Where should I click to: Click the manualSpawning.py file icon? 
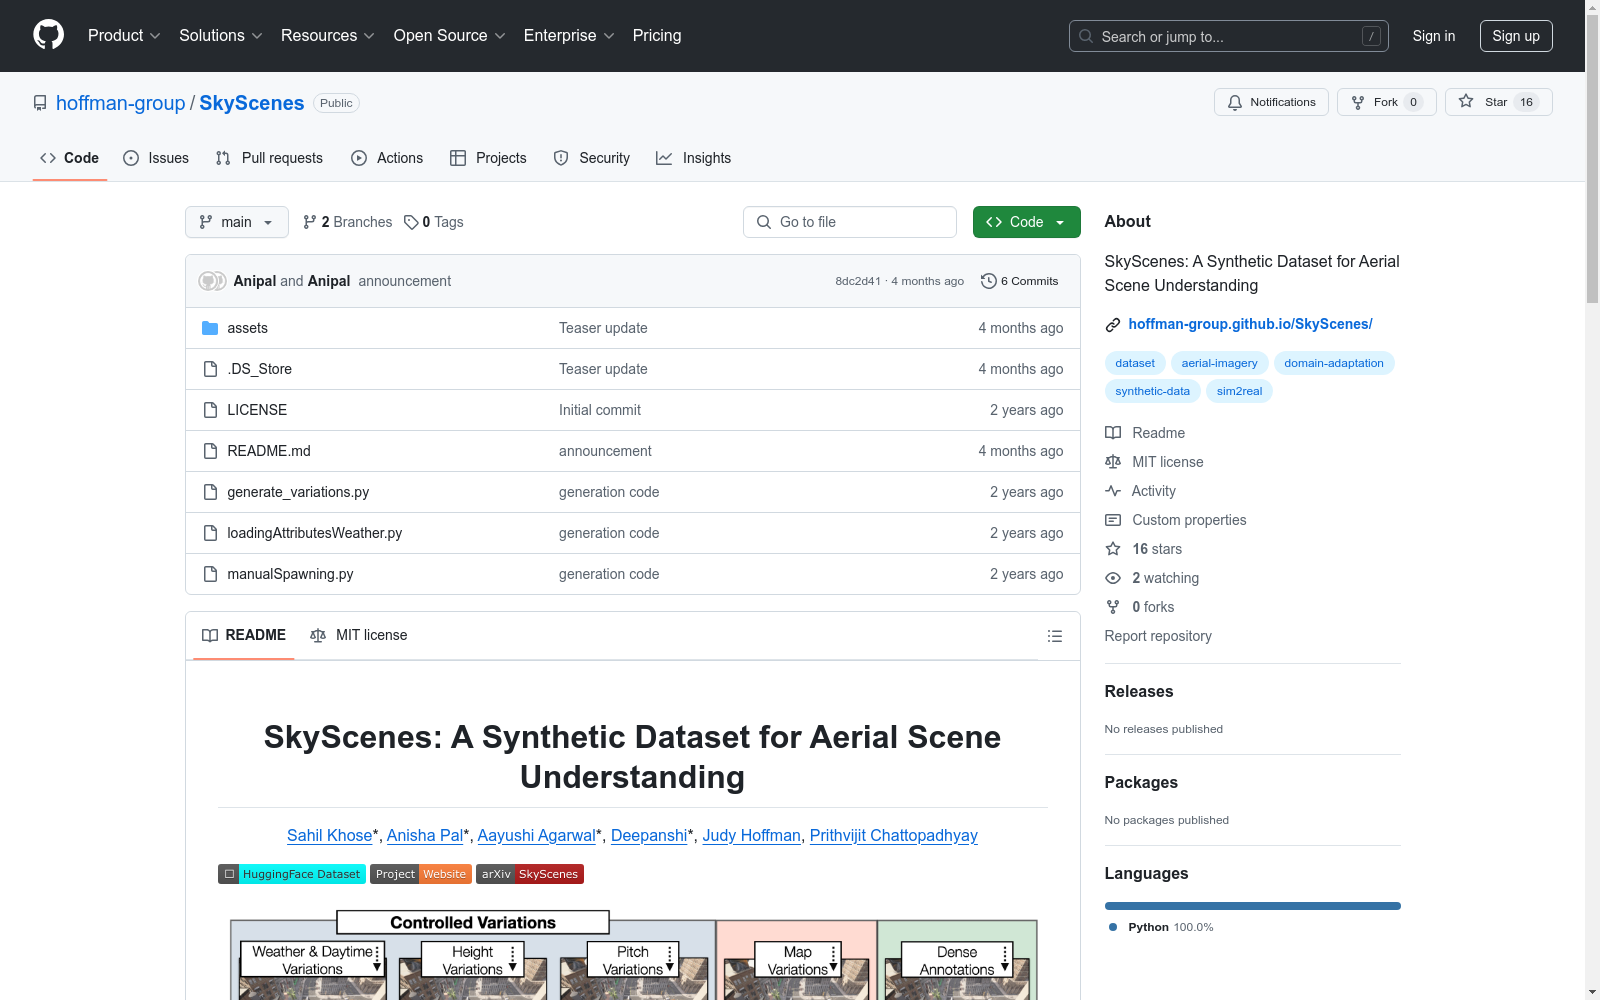pyautogui.click(x=210, y=574)
